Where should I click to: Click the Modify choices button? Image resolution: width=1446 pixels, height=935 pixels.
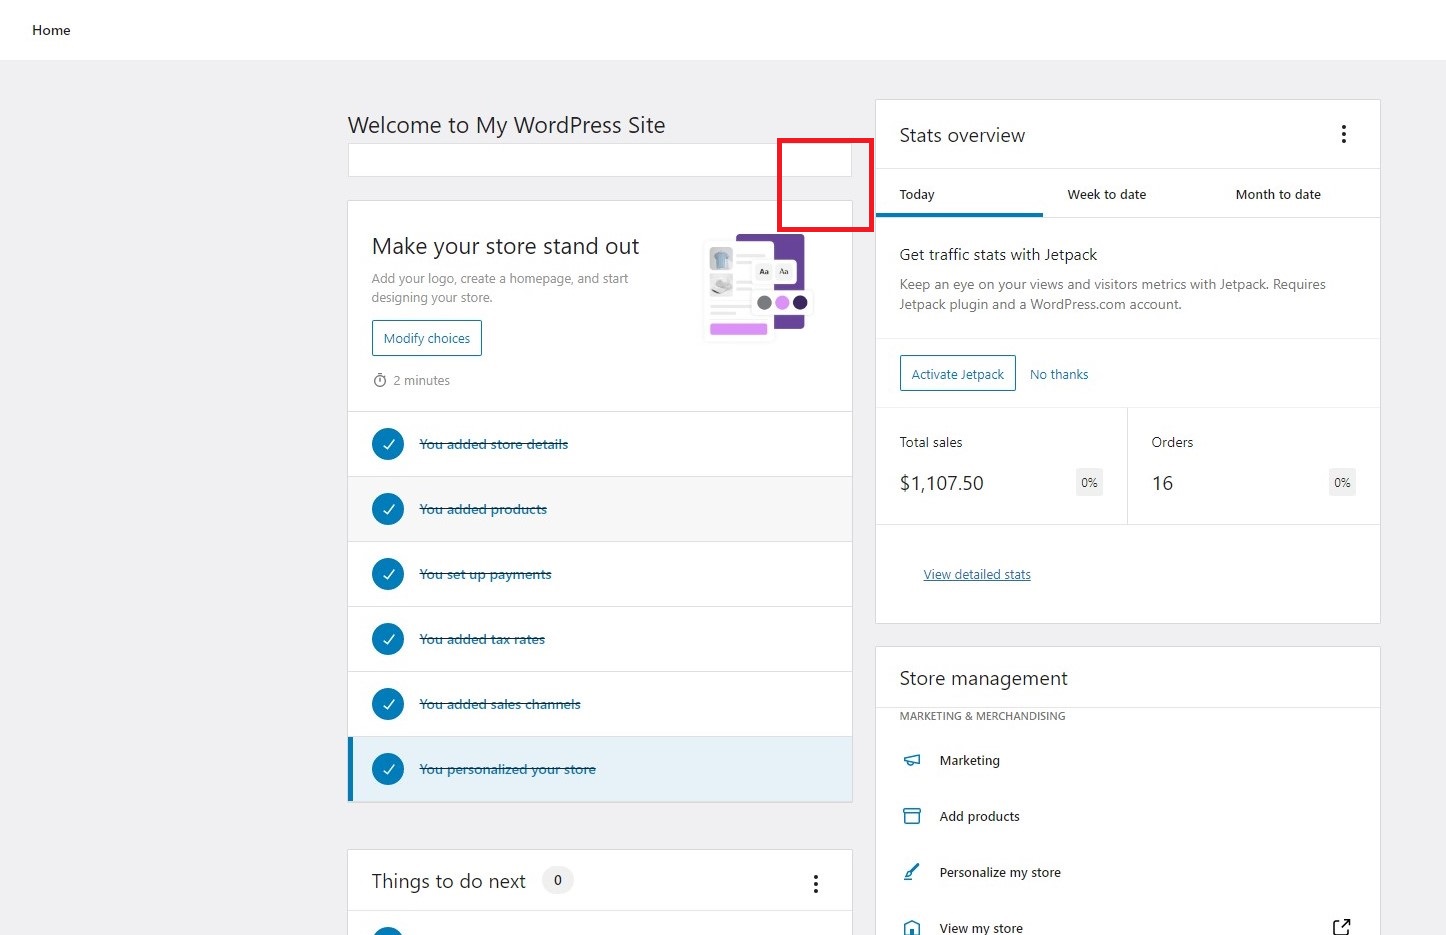pos(427,338)
